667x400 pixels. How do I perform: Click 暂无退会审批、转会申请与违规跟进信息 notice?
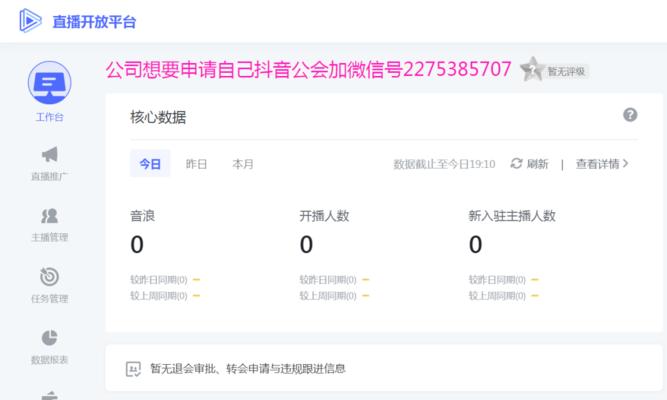click(x=248, y=369)
